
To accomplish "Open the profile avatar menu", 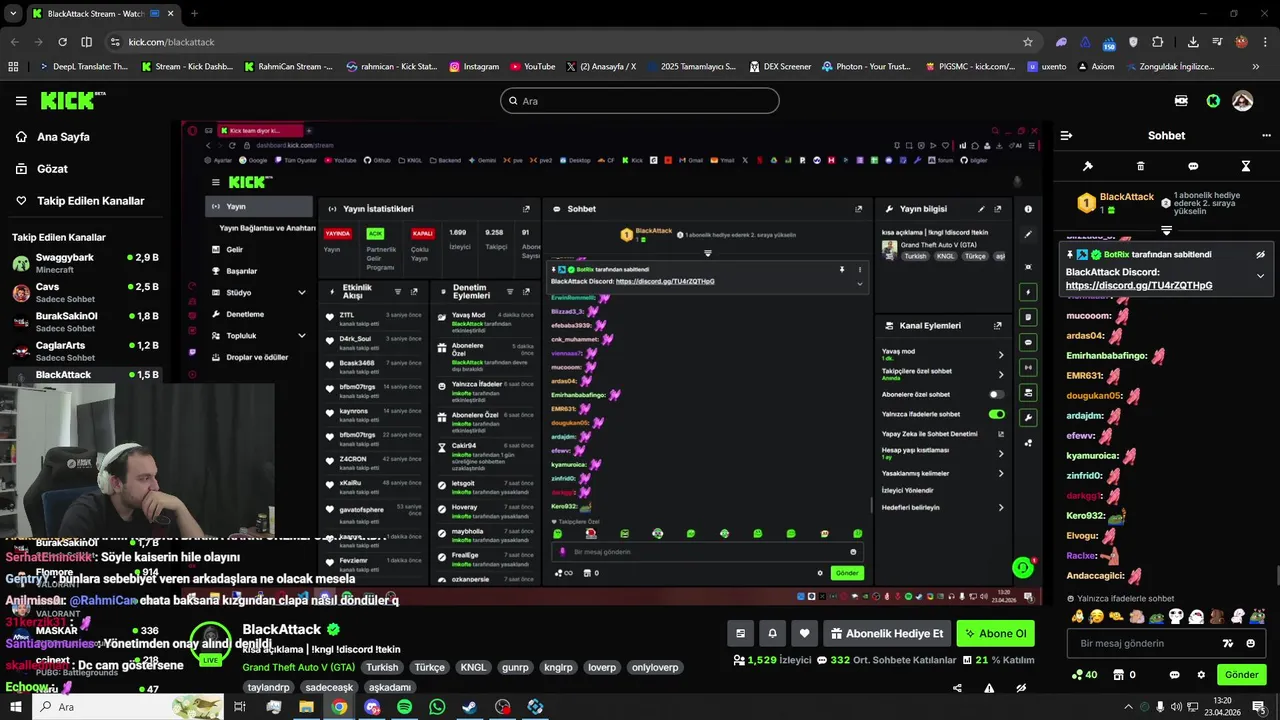I will (1242, 101).
